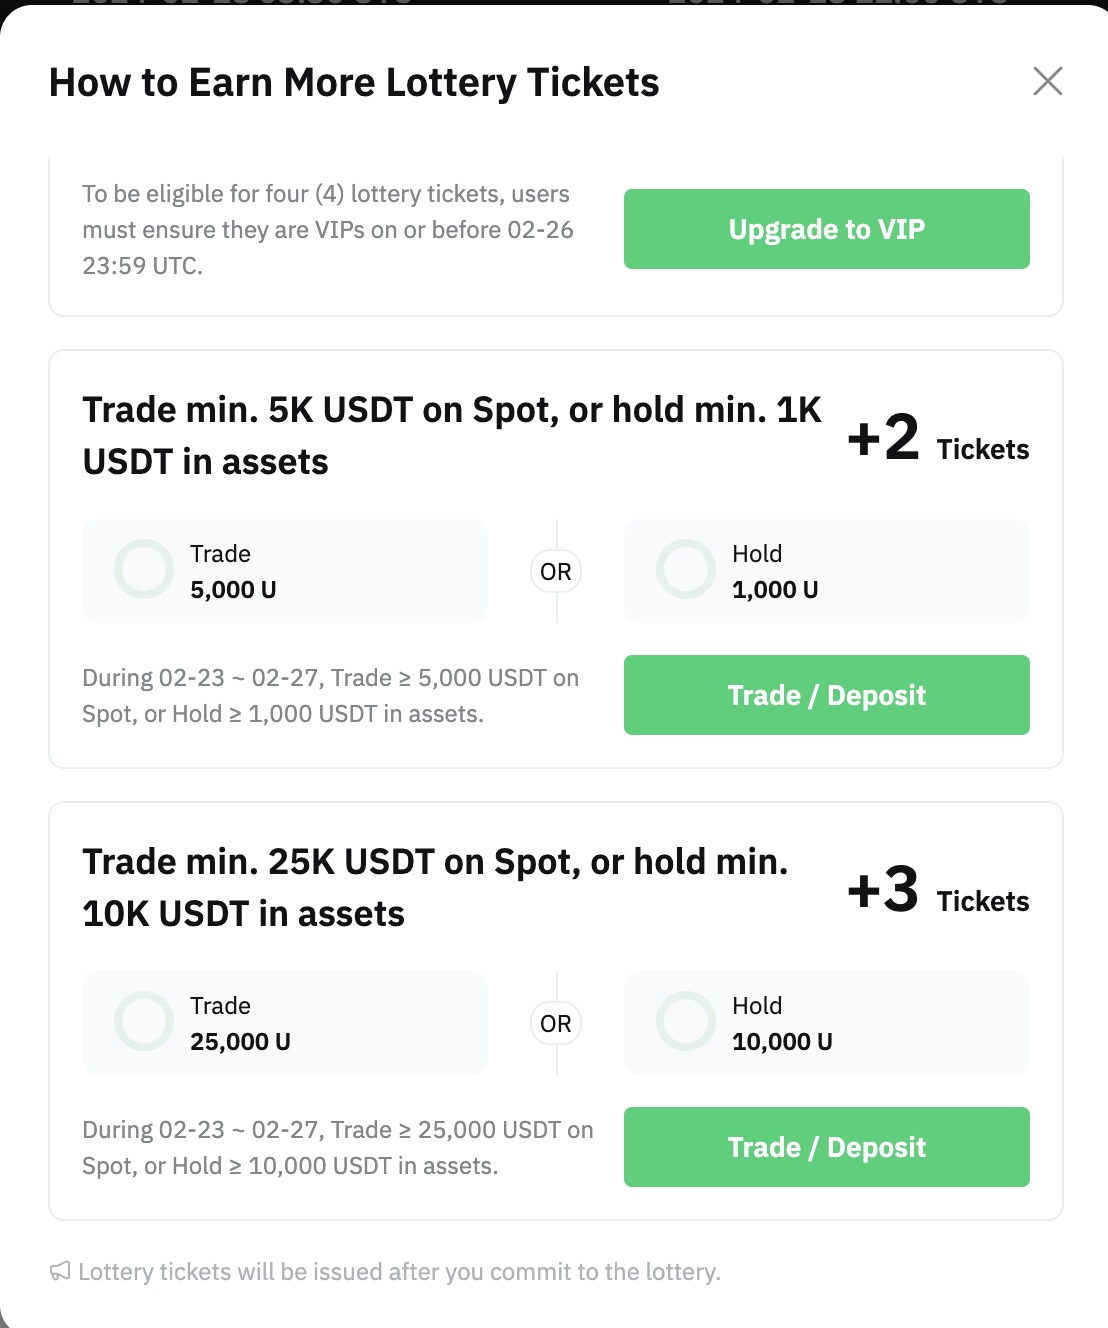
Task: Click the lottery tickets issued notice text
Action: (399, 1272)
